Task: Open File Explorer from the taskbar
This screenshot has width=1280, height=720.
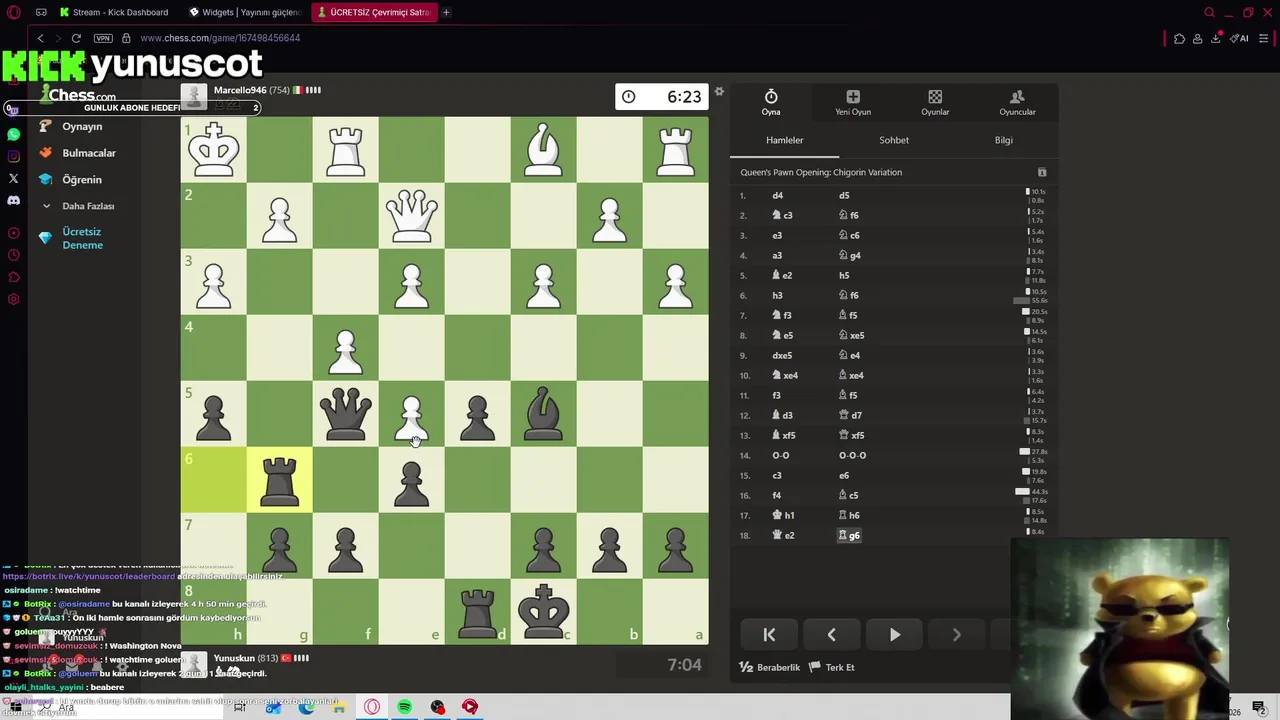Action: (339, 707)
